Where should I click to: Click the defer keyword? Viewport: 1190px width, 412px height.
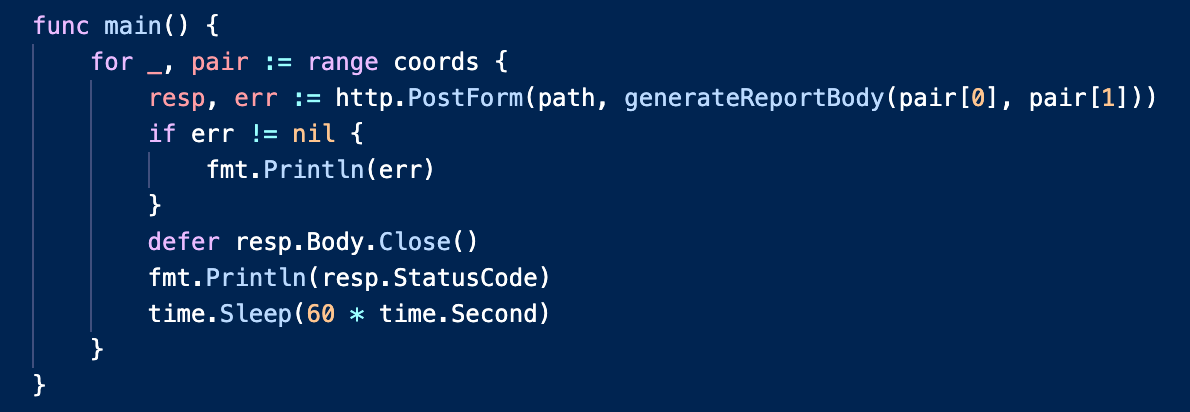(x=183, y=242)
